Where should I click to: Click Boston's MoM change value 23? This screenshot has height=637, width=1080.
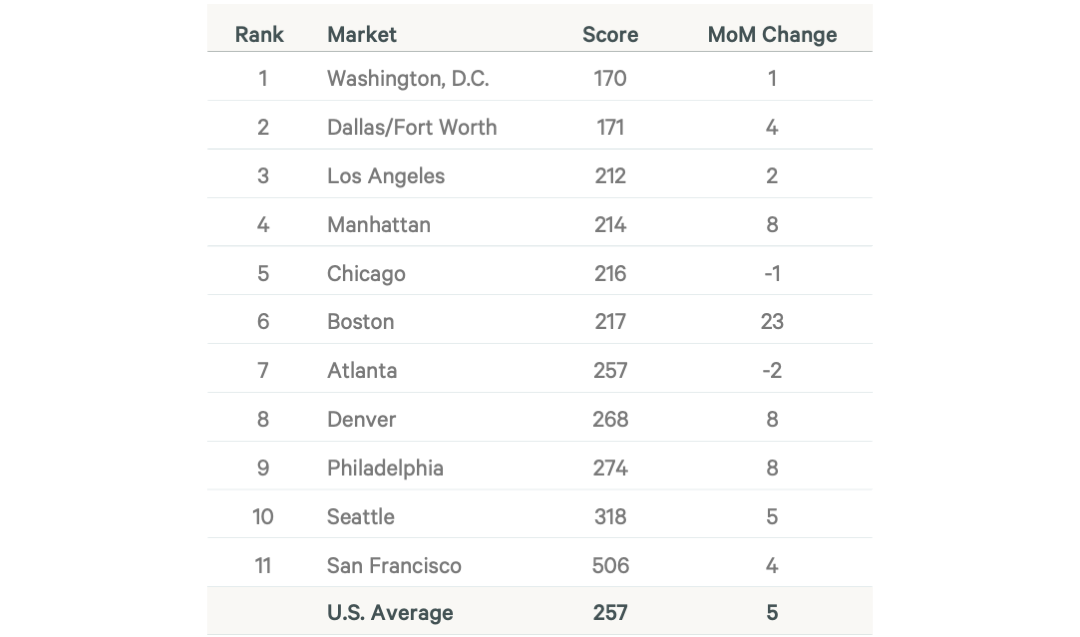tap(771, 322)
